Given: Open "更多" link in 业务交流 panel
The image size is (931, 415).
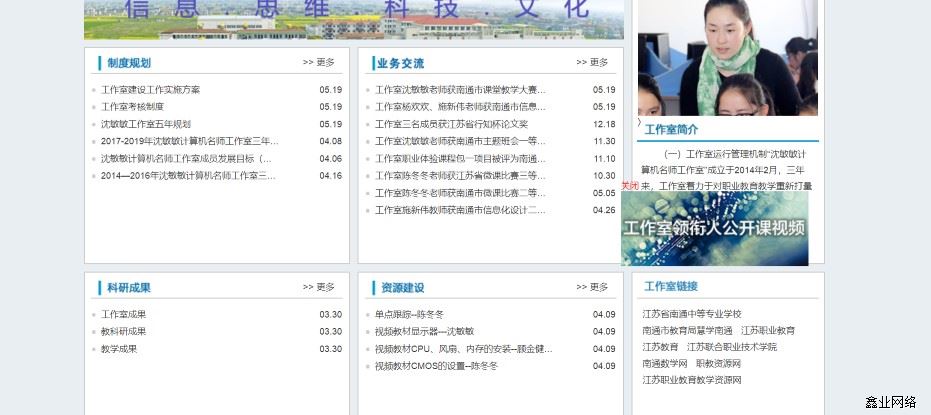Looking at the screenshot, I should 592,62.
